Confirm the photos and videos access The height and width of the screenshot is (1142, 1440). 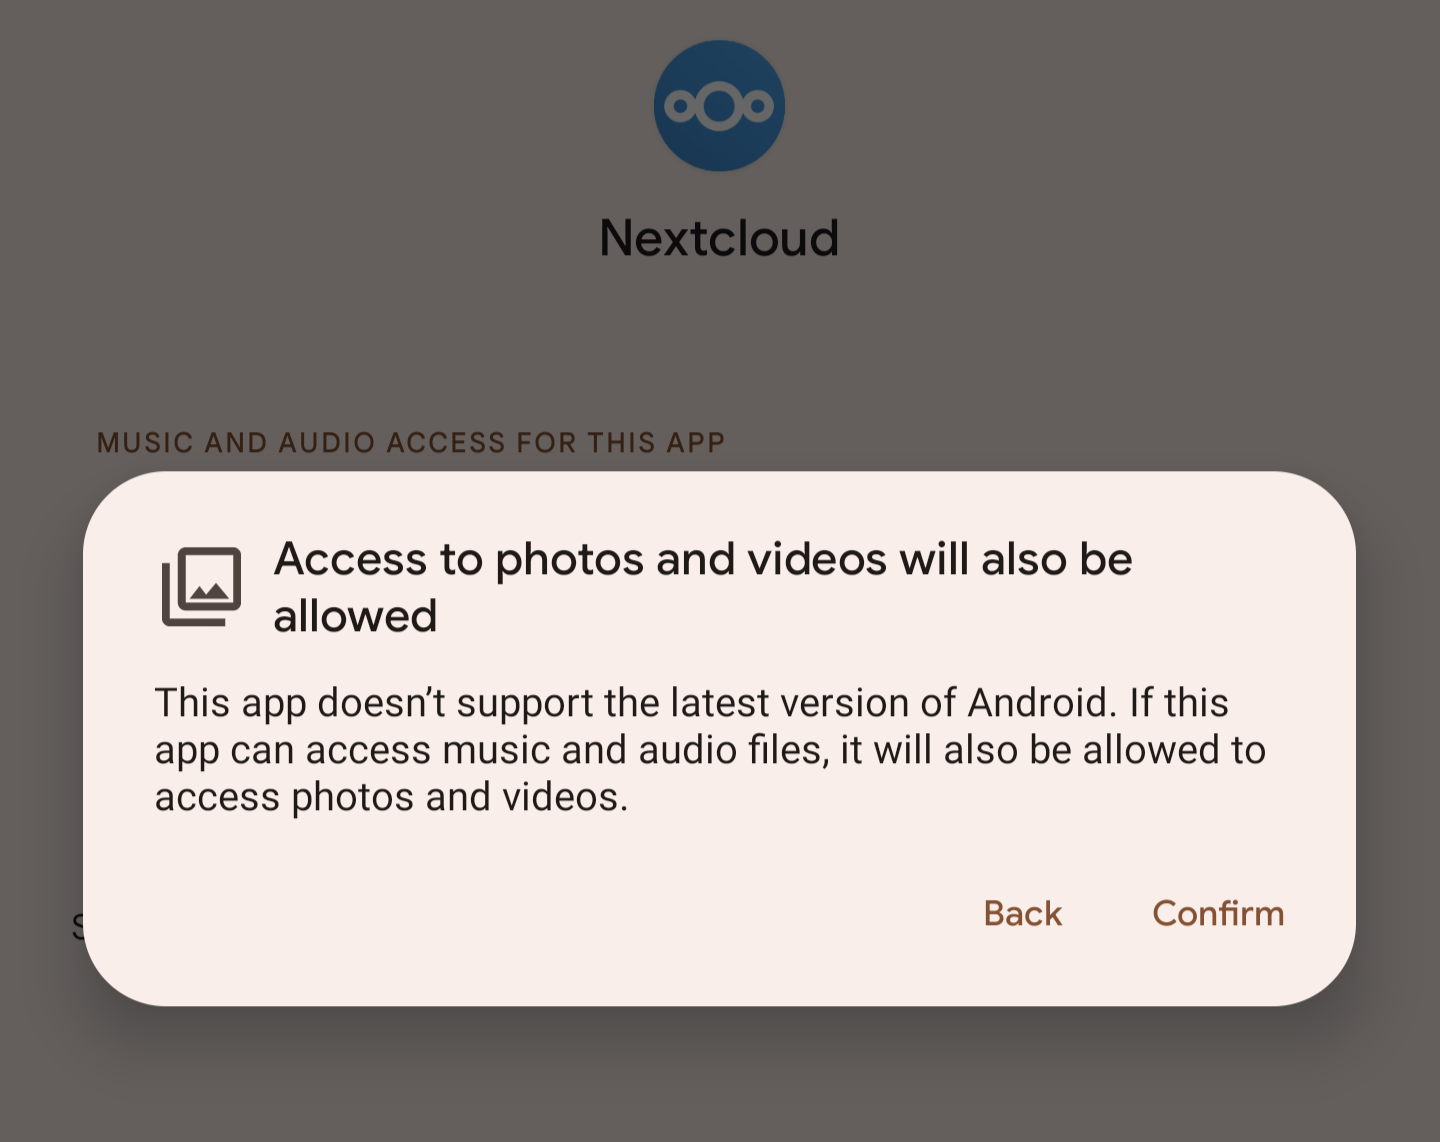(x=1218, y=913)
